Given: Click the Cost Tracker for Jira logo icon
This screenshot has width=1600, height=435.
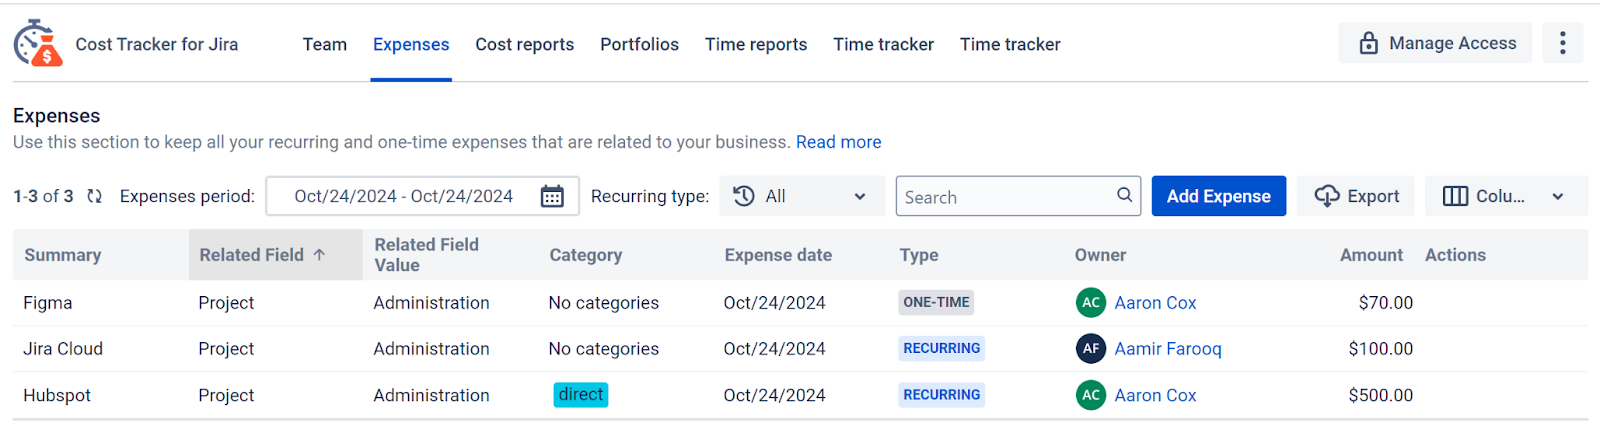Looking at the screenshot, I should click(38, 44).
